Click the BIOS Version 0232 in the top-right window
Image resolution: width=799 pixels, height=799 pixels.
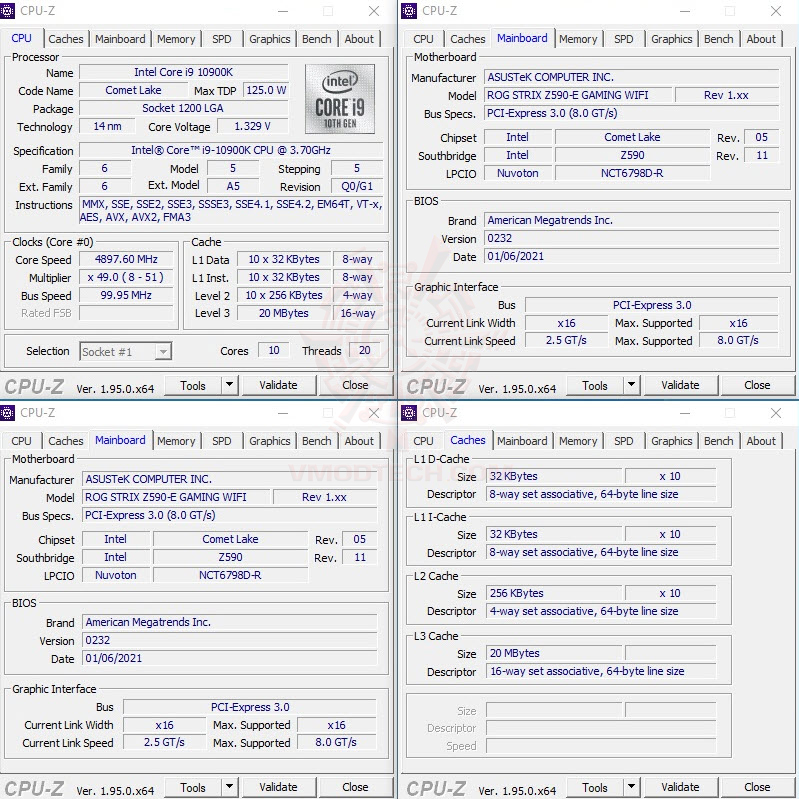coord(631,238)
